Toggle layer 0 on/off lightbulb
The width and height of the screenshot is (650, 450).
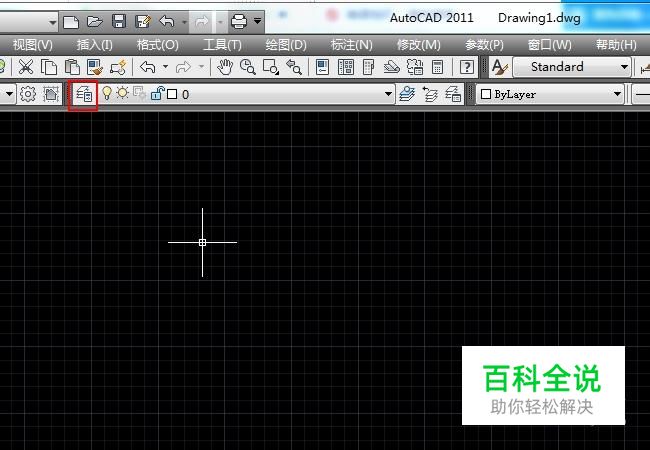107,93
